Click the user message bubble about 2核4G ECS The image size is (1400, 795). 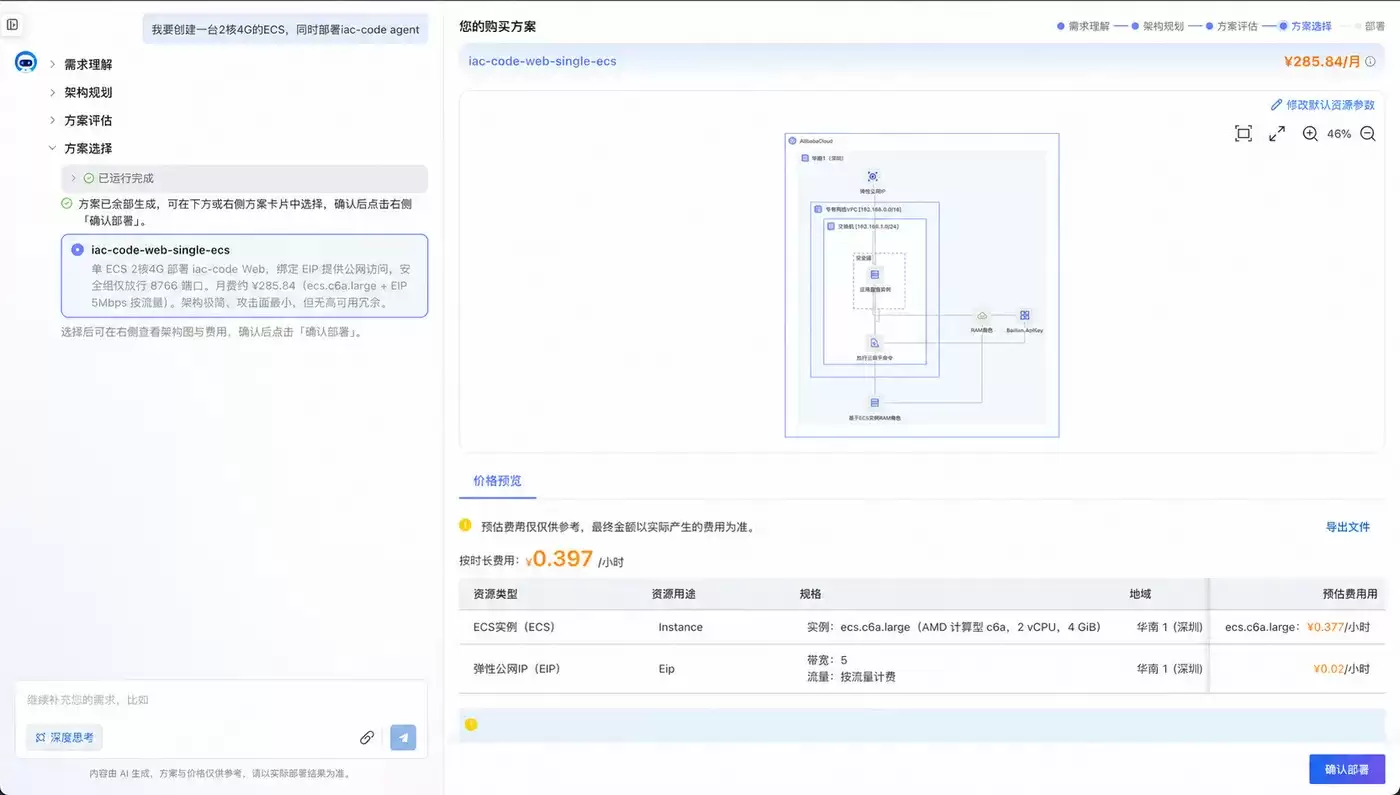pos(285,29)
